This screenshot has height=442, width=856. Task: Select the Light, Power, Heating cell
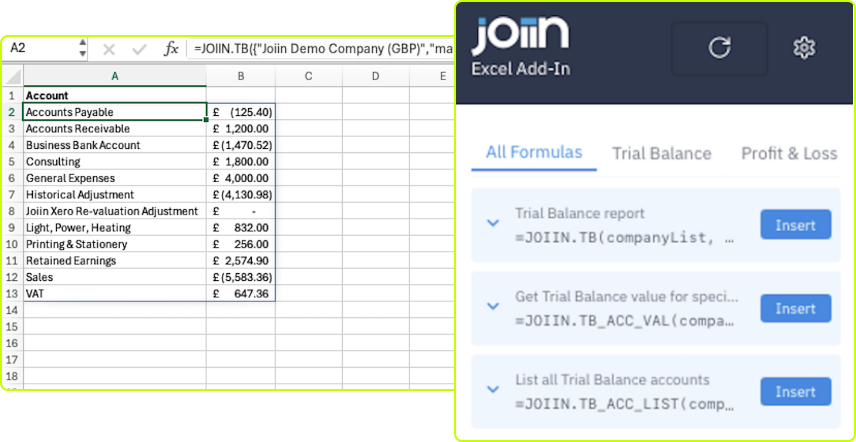click(x=115, y=228)
